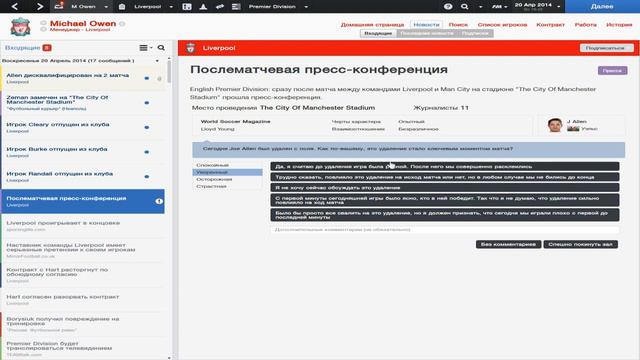Open the manager profile icon beside M Owen
This screenshot has width=640, height=360.
(x=59, y=6)
